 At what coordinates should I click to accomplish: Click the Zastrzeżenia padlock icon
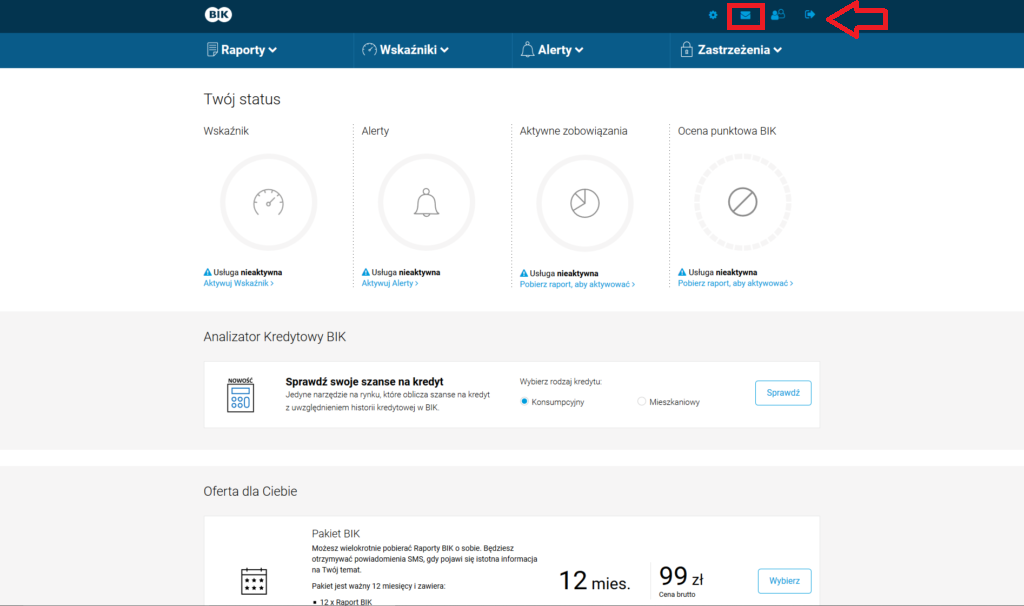[x=686, y=49]
